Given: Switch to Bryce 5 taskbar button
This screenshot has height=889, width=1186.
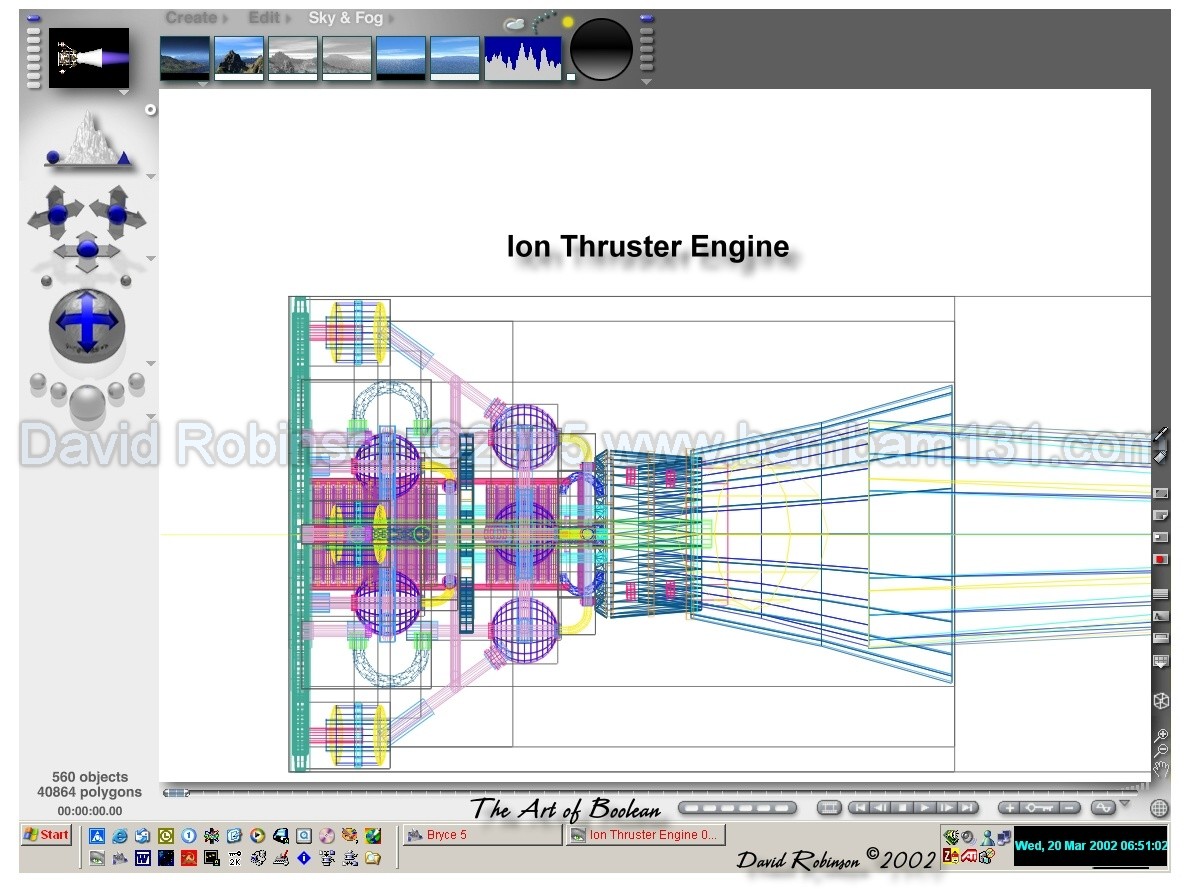Looking at the screenshot, I should 482,835.
